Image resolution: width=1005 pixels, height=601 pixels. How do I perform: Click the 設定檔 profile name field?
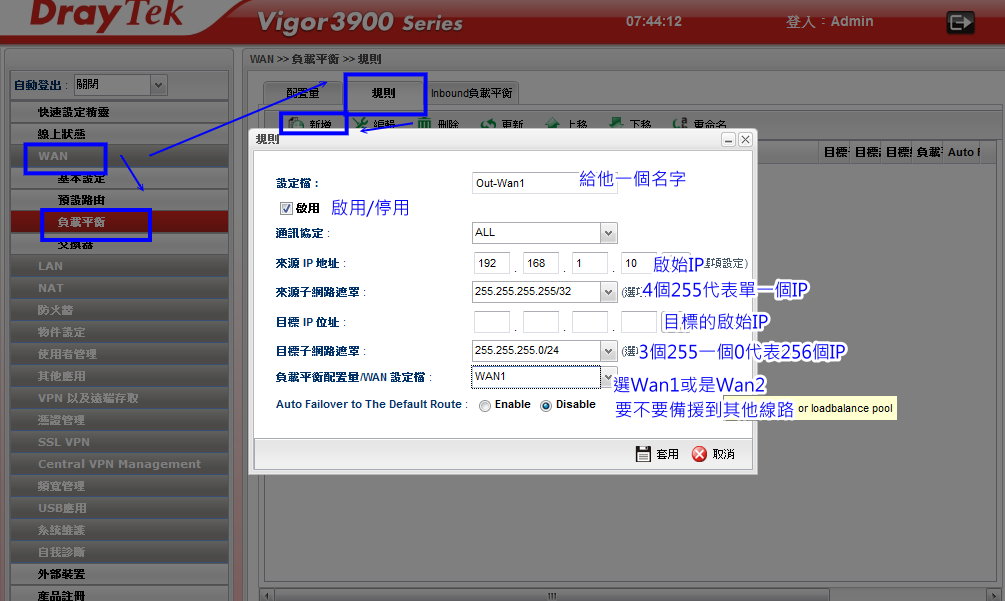click(544, 183)
